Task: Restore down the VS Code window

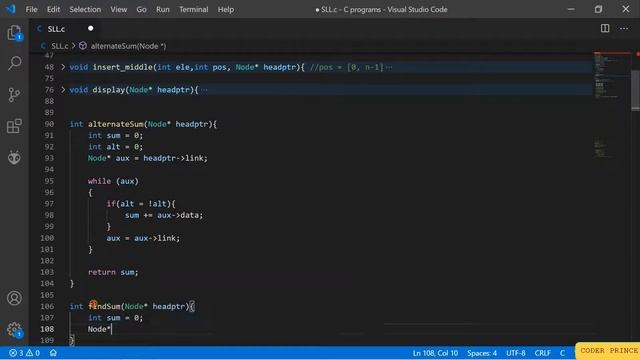Action: [x=598, y=9]
